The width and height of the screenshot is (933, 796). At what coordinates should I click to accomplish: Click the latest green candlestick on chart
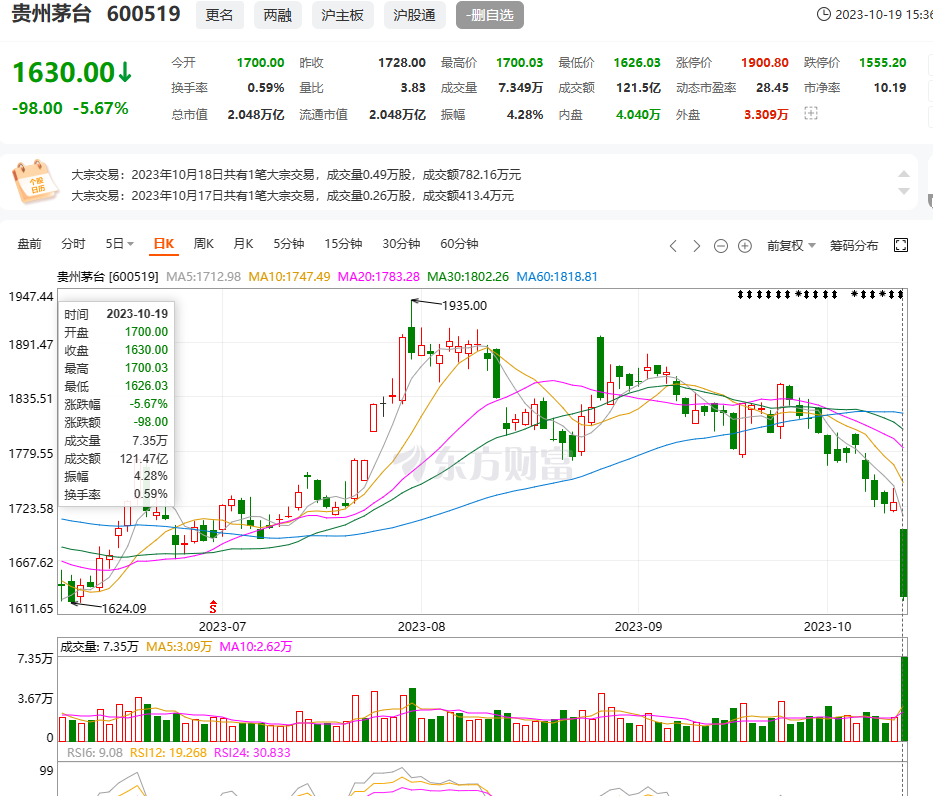coord(904,563)
